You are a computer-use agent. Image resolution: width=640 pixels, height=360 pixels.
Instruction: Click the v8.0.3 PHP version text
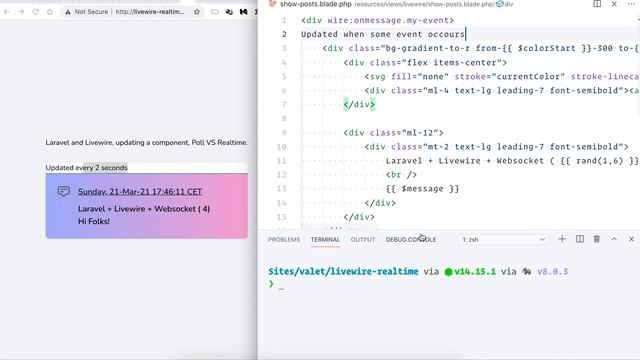click(553, 271)
